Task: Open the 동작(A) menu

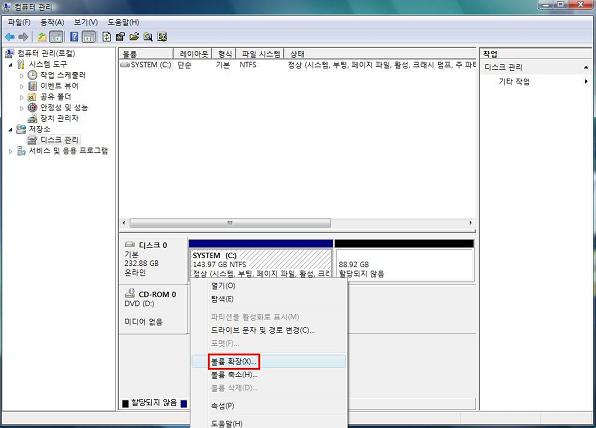Action: [x=52, y=22]
